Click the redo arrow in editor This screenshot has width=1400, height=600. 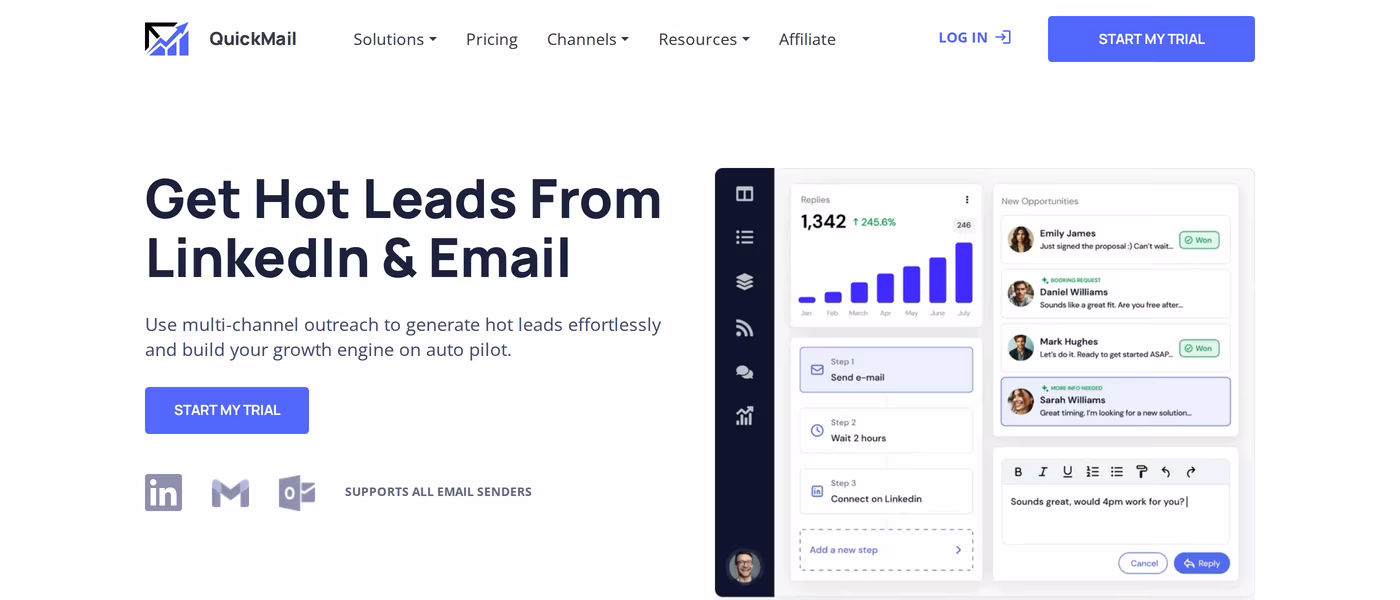pyautogui.click(x=1190, y=472)
